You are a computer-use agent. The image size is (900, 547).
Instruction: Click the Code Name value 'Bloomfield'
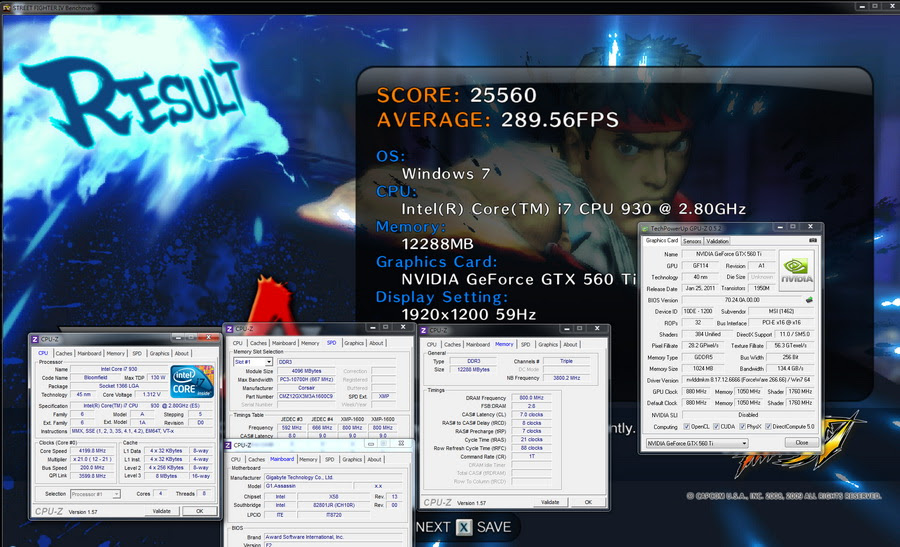coord(95,378)
